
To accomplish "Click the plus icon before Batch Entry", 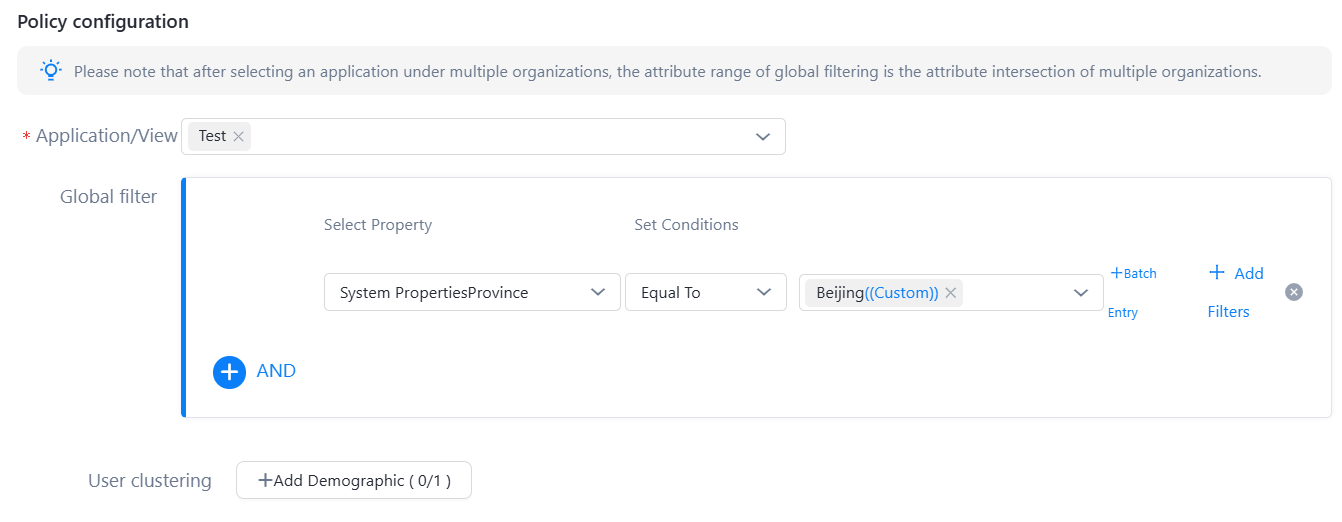I will [x=1116, y=273].
